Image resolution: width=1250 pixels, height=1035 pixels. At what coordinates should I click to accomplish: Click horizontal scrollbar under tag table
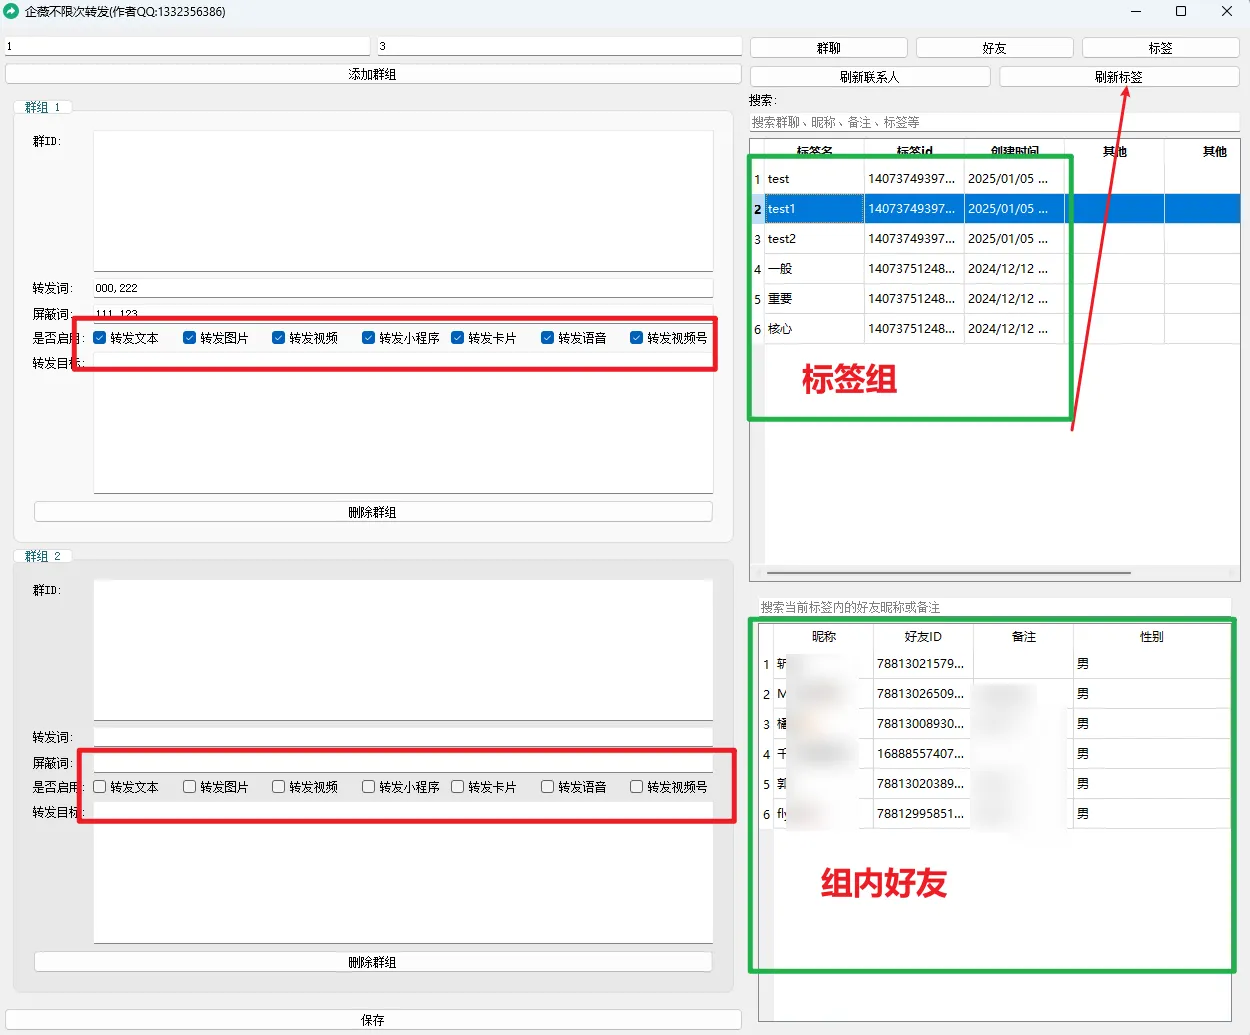tap(948, 573)
